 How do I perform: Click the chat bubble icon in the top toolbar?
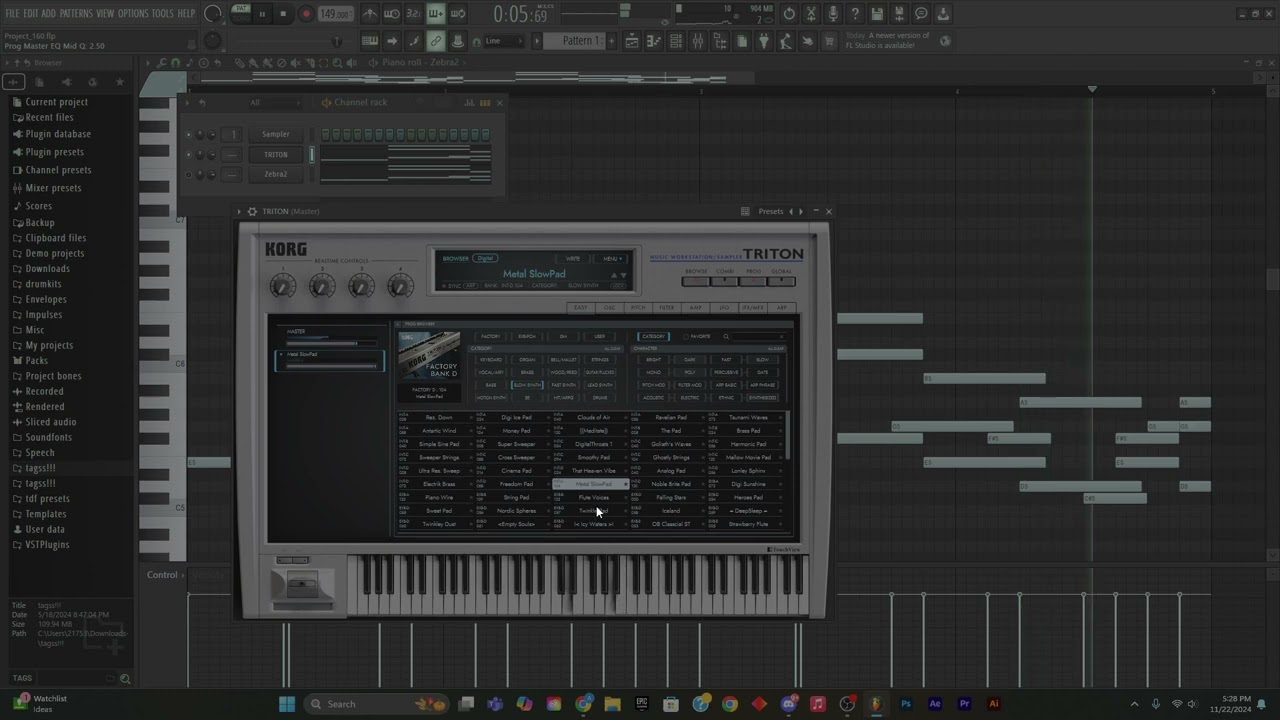[x=921, y=14]
